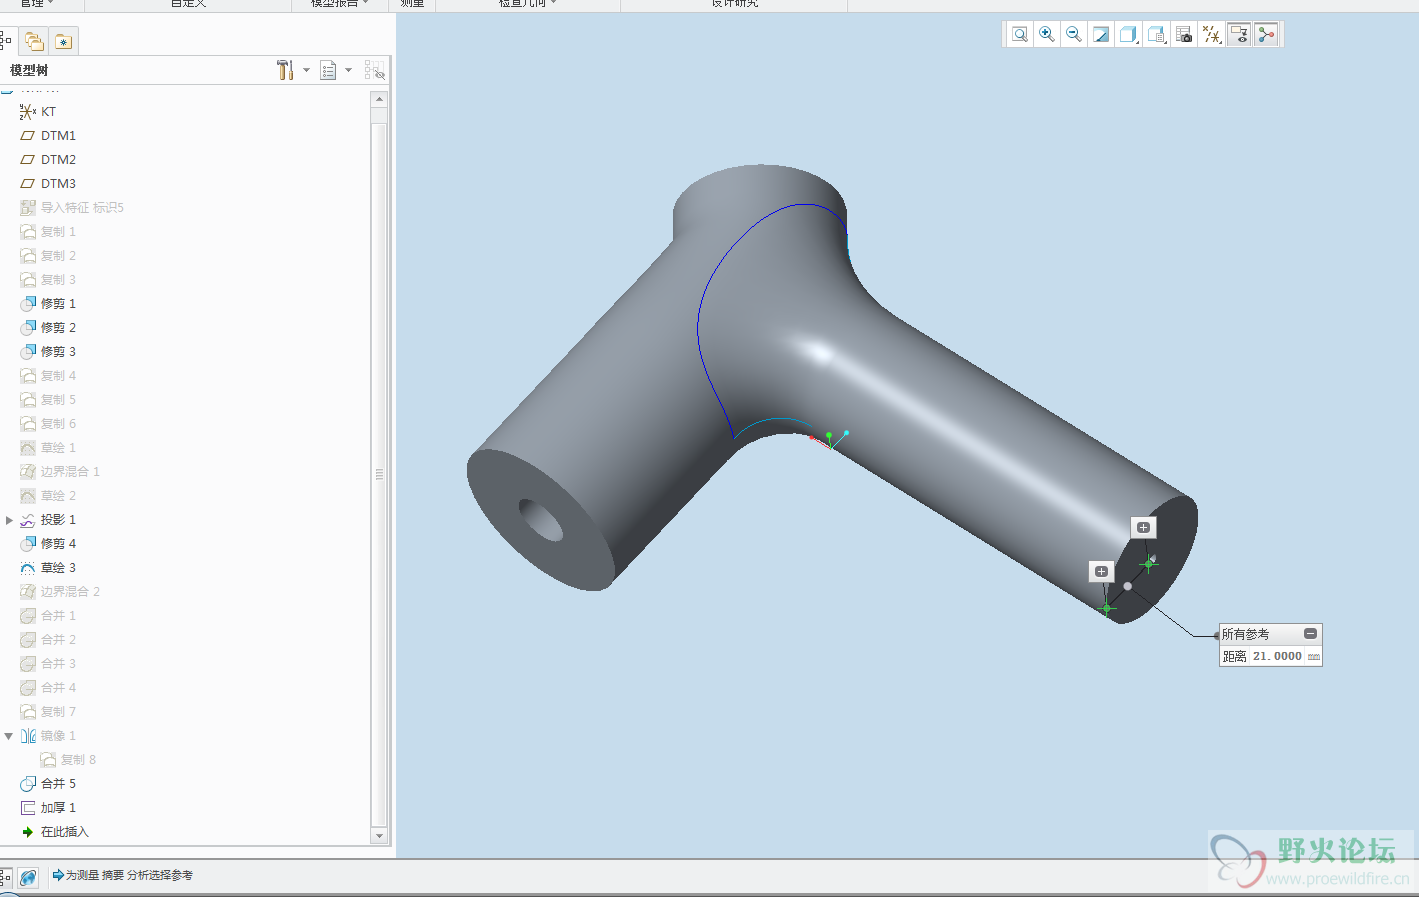The image size is (1419, 897).
Task: Select the 草绘 1 sketch
Action: 48,448
